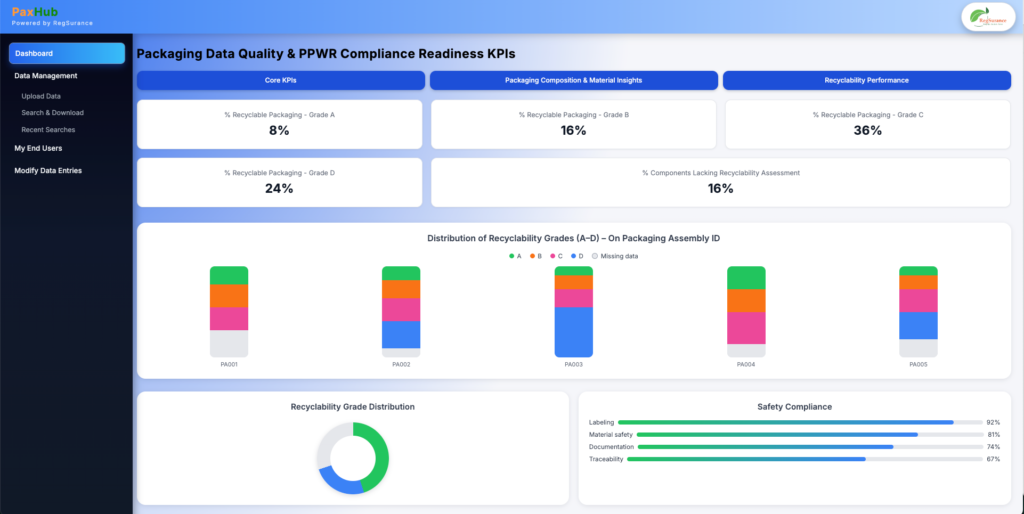Click the PaxHub logo in header
Viewport: 1024px width, 514px height.
pos(35,12)
